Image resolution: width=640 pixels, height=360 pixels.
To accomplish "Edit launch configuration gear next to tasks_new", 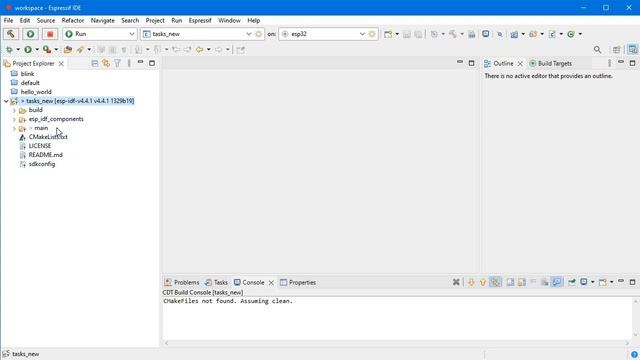I will (x=259, y=34).
